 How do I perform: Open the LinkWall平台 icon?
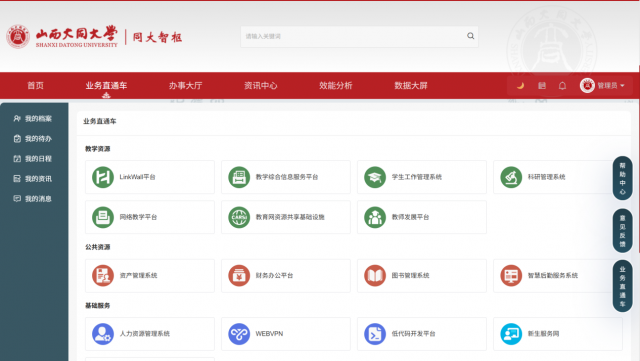click(x=103, y=177)
